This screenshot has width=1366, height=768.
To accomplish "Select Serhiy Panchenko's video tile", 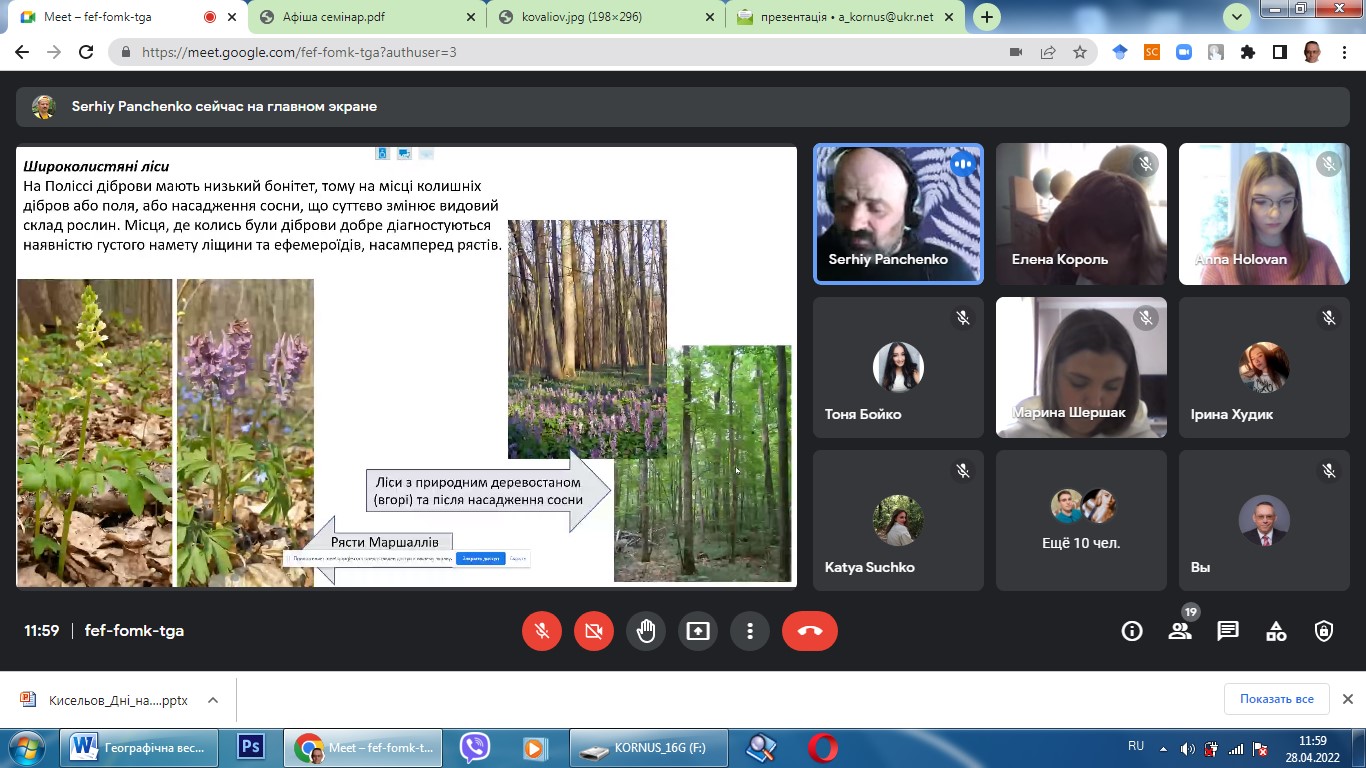I will click(x=898, y=214).
